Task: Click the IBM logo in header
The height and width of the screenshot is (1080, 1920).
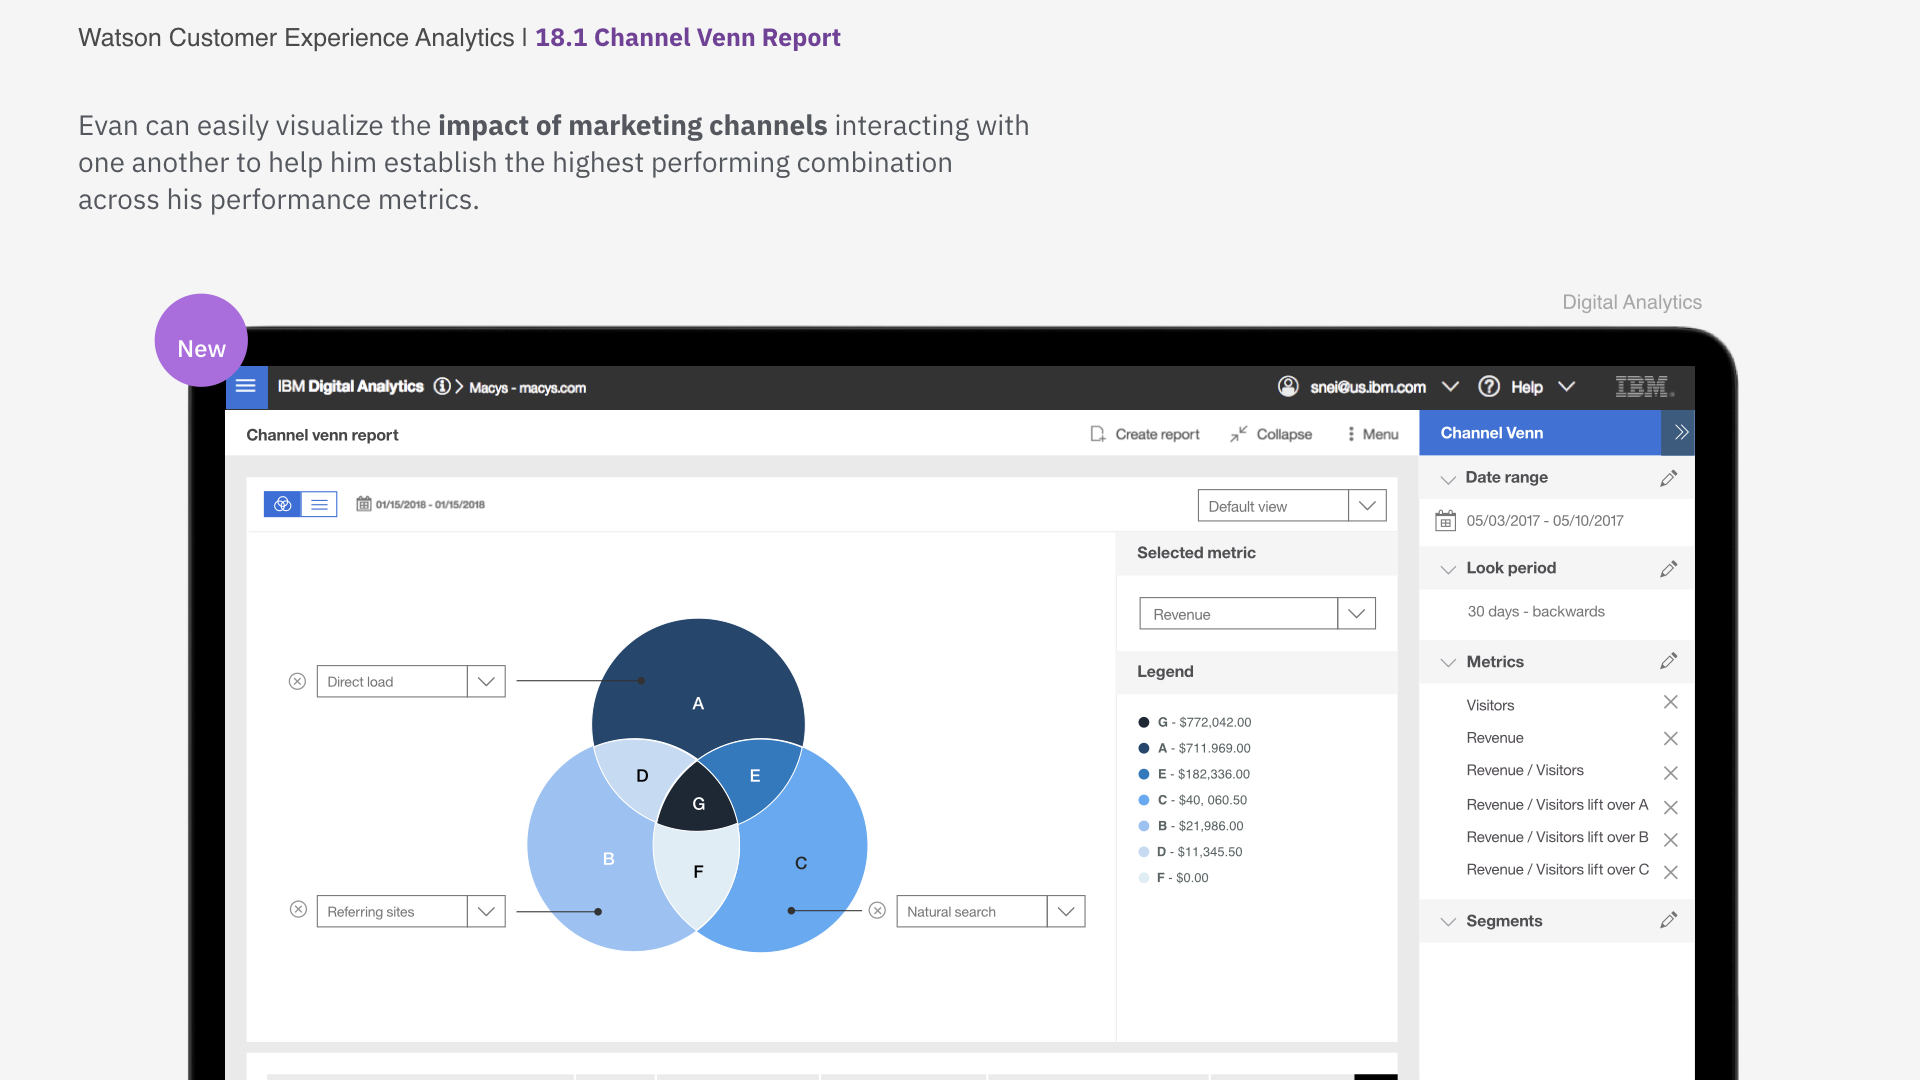Action: coord(1644,387)
